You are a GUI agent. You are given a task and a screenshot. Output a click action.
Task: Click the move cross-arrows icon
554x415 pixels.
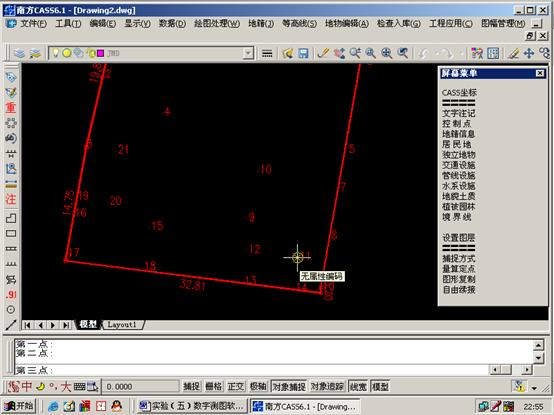click(x=529, y=53)
